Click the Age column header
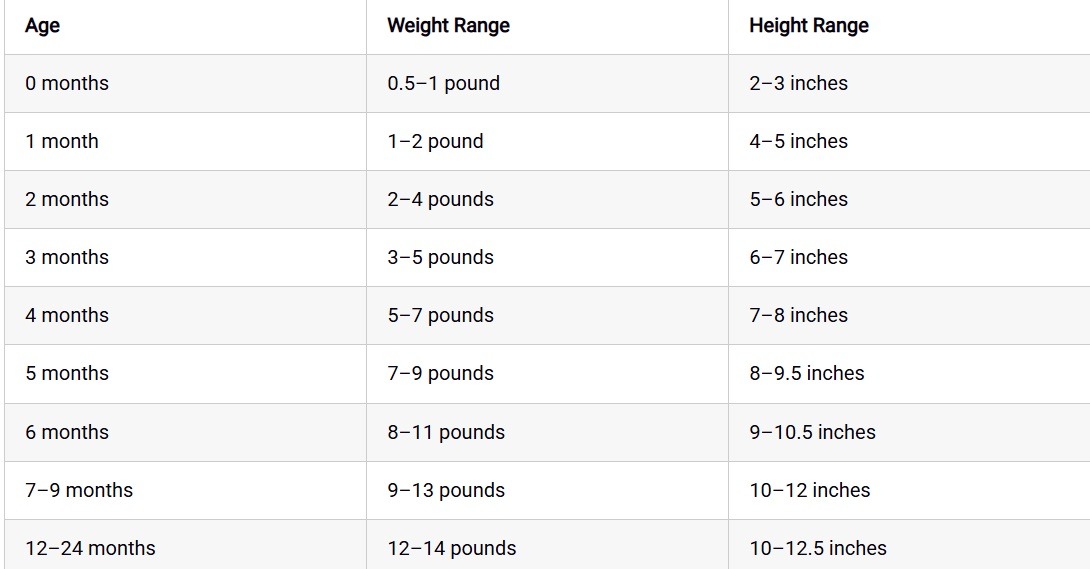 click(x=43, y=26)
